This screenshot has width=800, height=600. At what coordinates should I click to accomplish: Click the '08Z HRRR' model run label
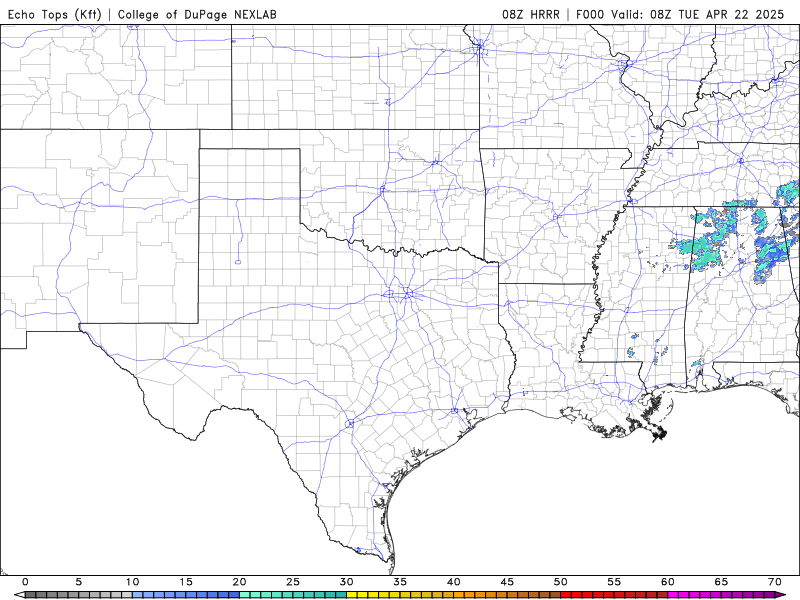[x=531, y=14]
